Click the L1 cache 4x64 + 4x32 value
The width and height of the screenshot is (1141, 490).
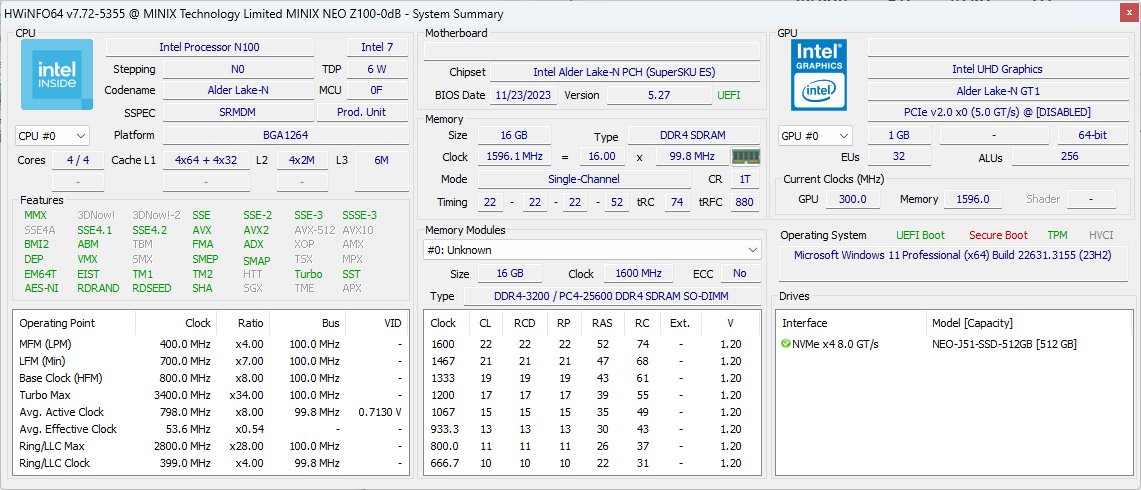[206, 160]
